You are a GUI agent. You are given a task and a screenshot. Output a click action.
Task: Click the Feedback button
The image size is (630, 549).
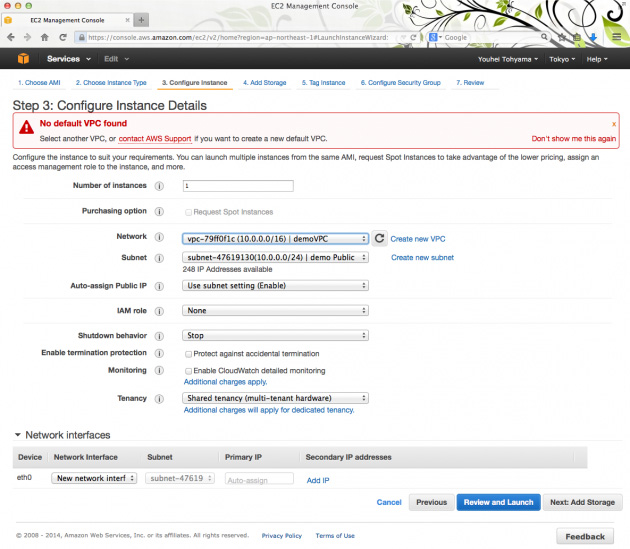click(x=585, y=536)
